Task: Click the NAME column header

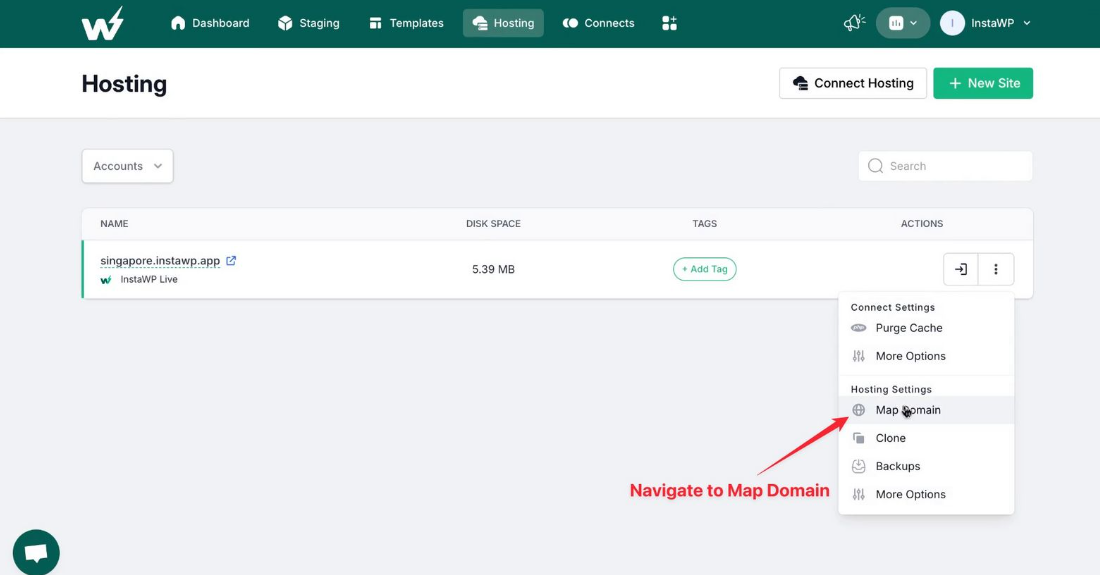Action: [114, 224]
